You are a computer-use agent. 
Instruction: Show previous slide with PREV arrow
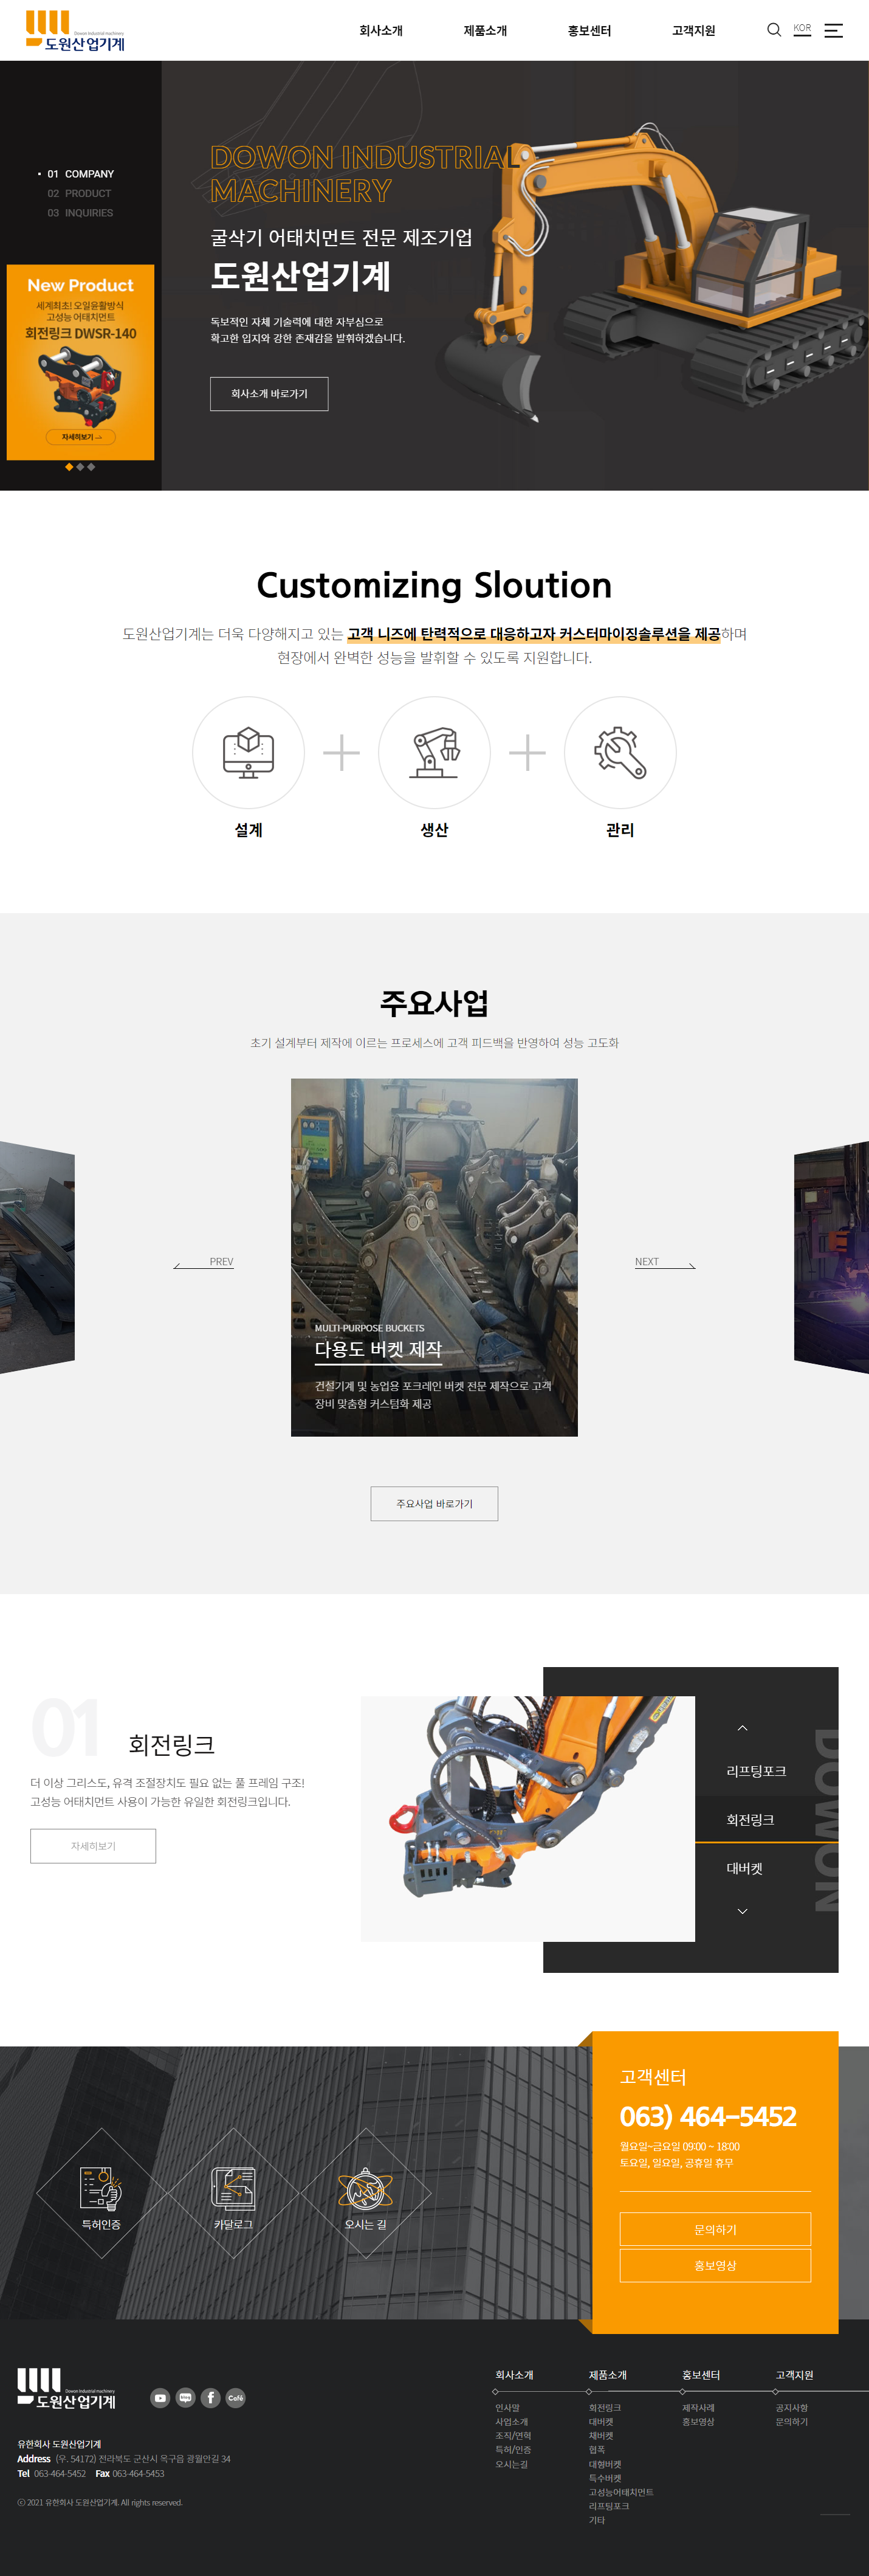pos(204,1263)
